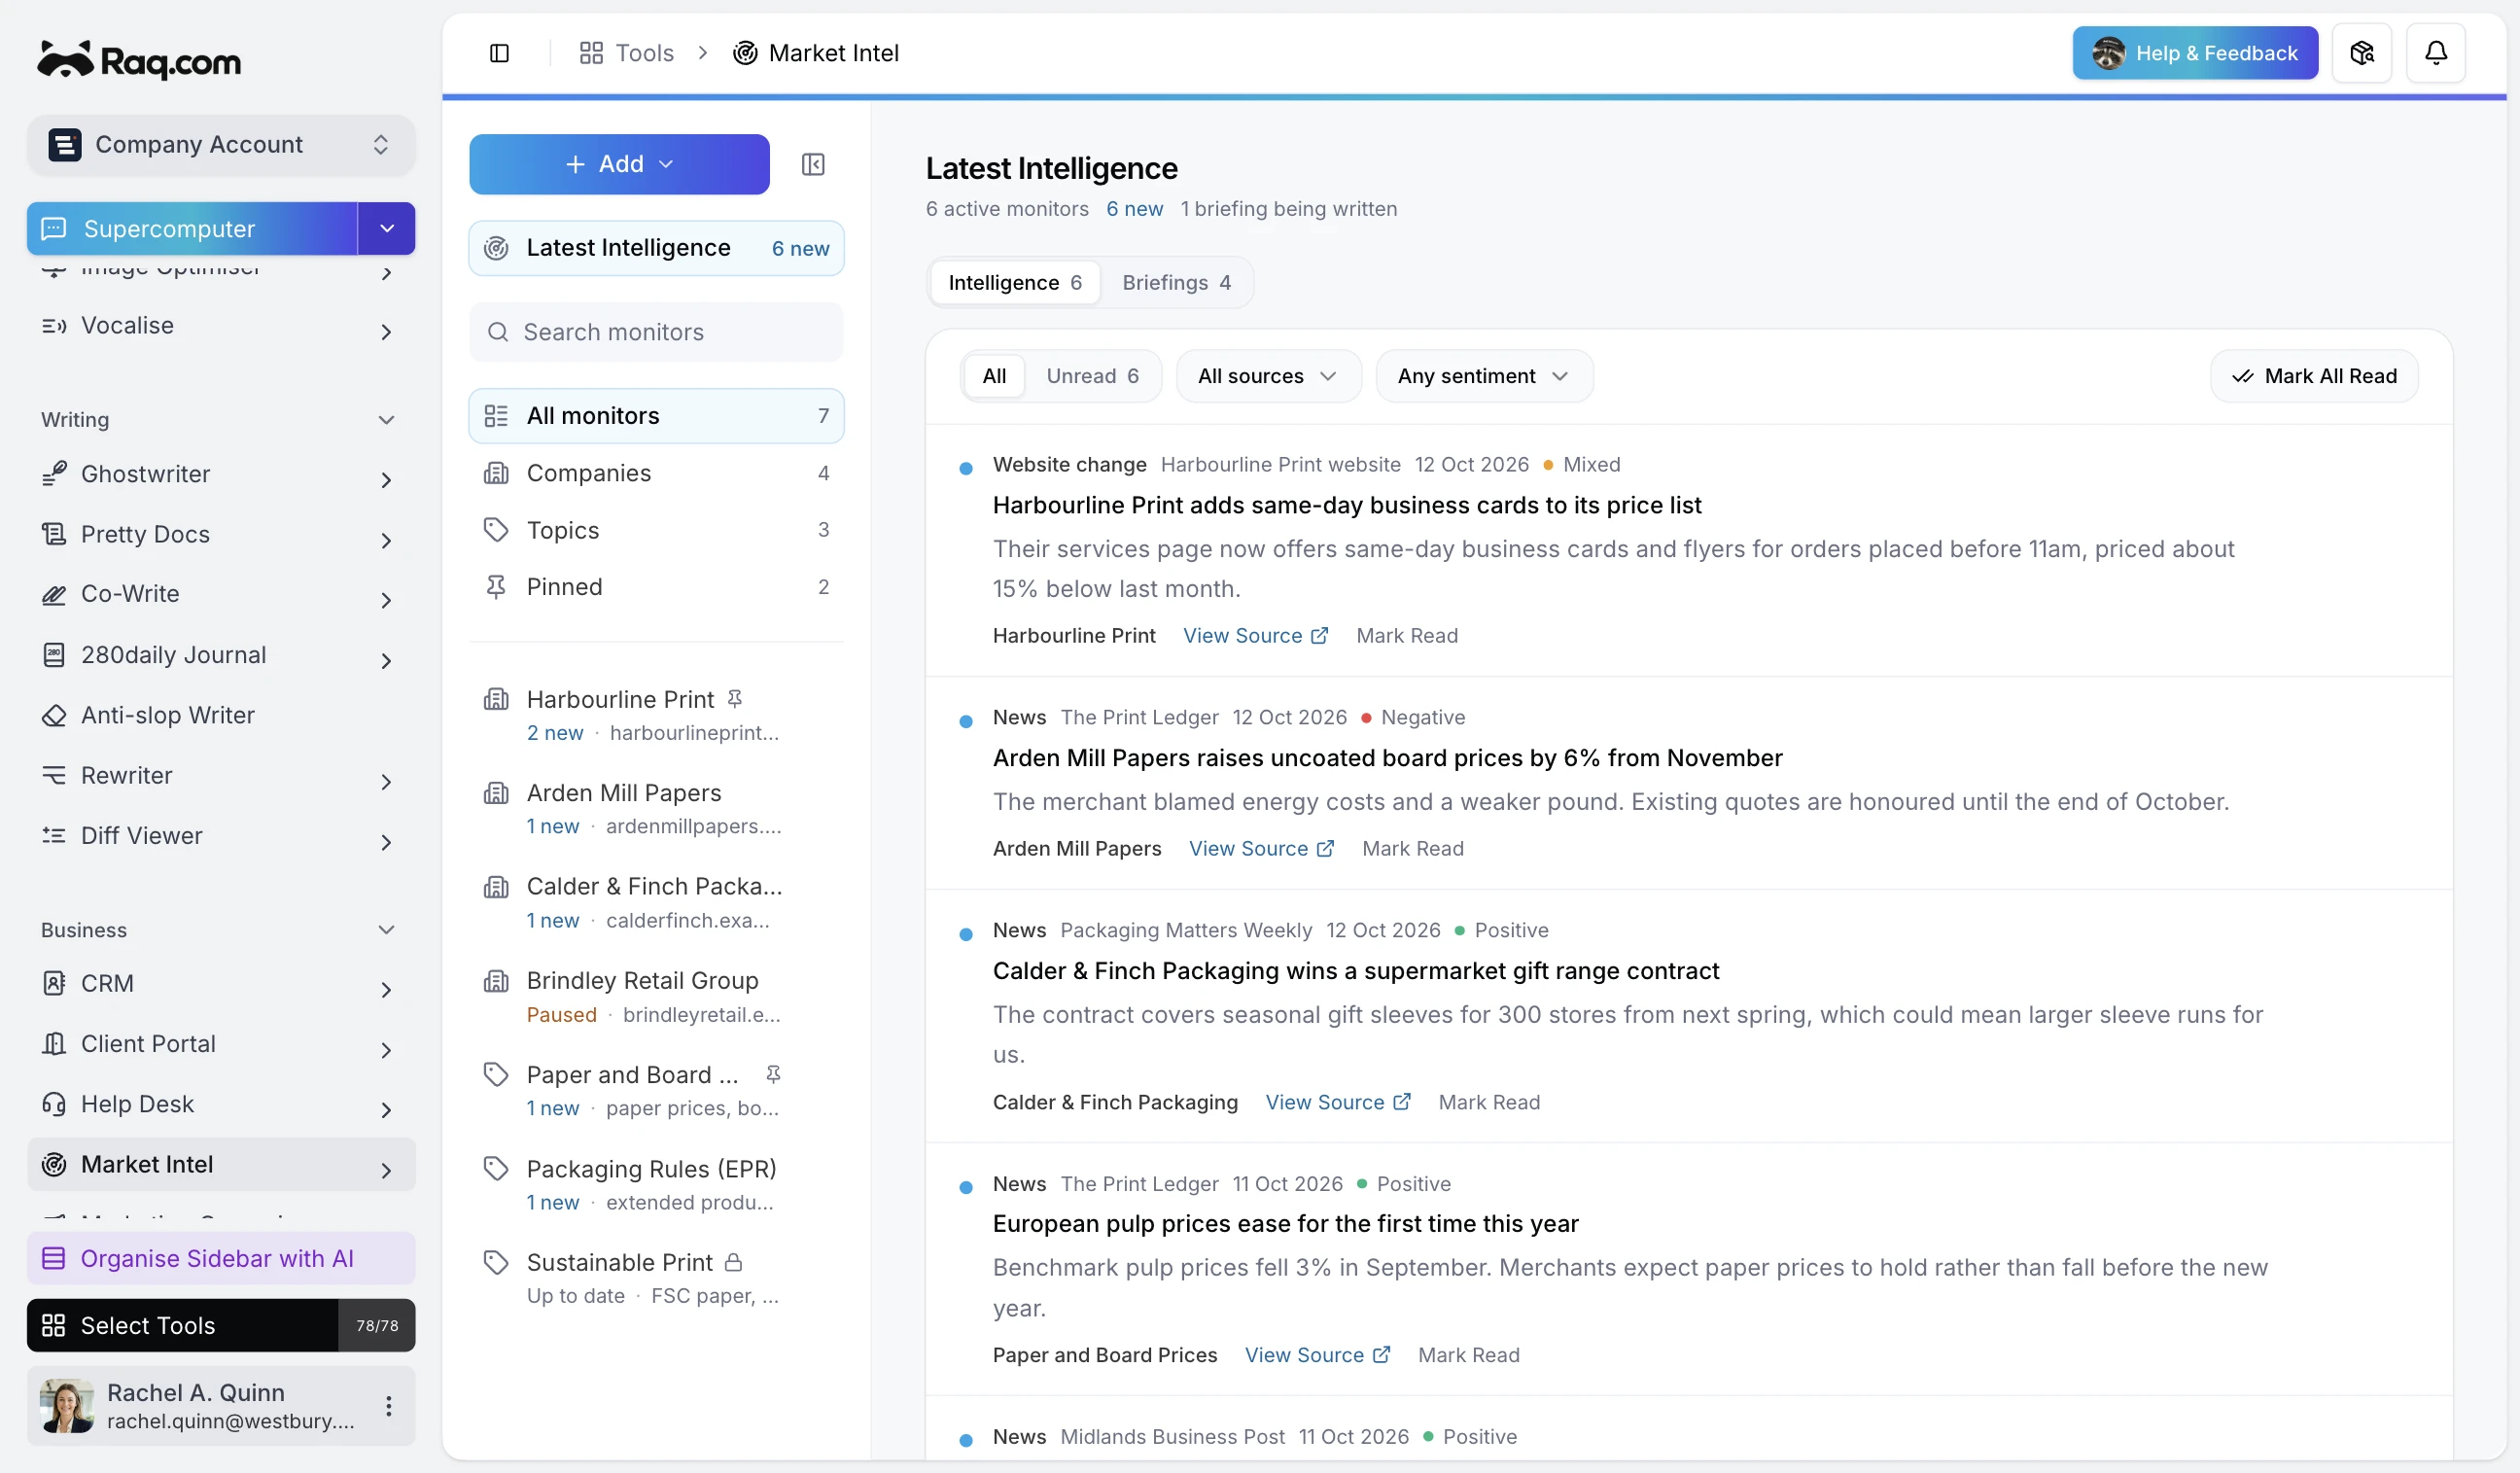Open Diff Viewer tool

pos(221,836)
